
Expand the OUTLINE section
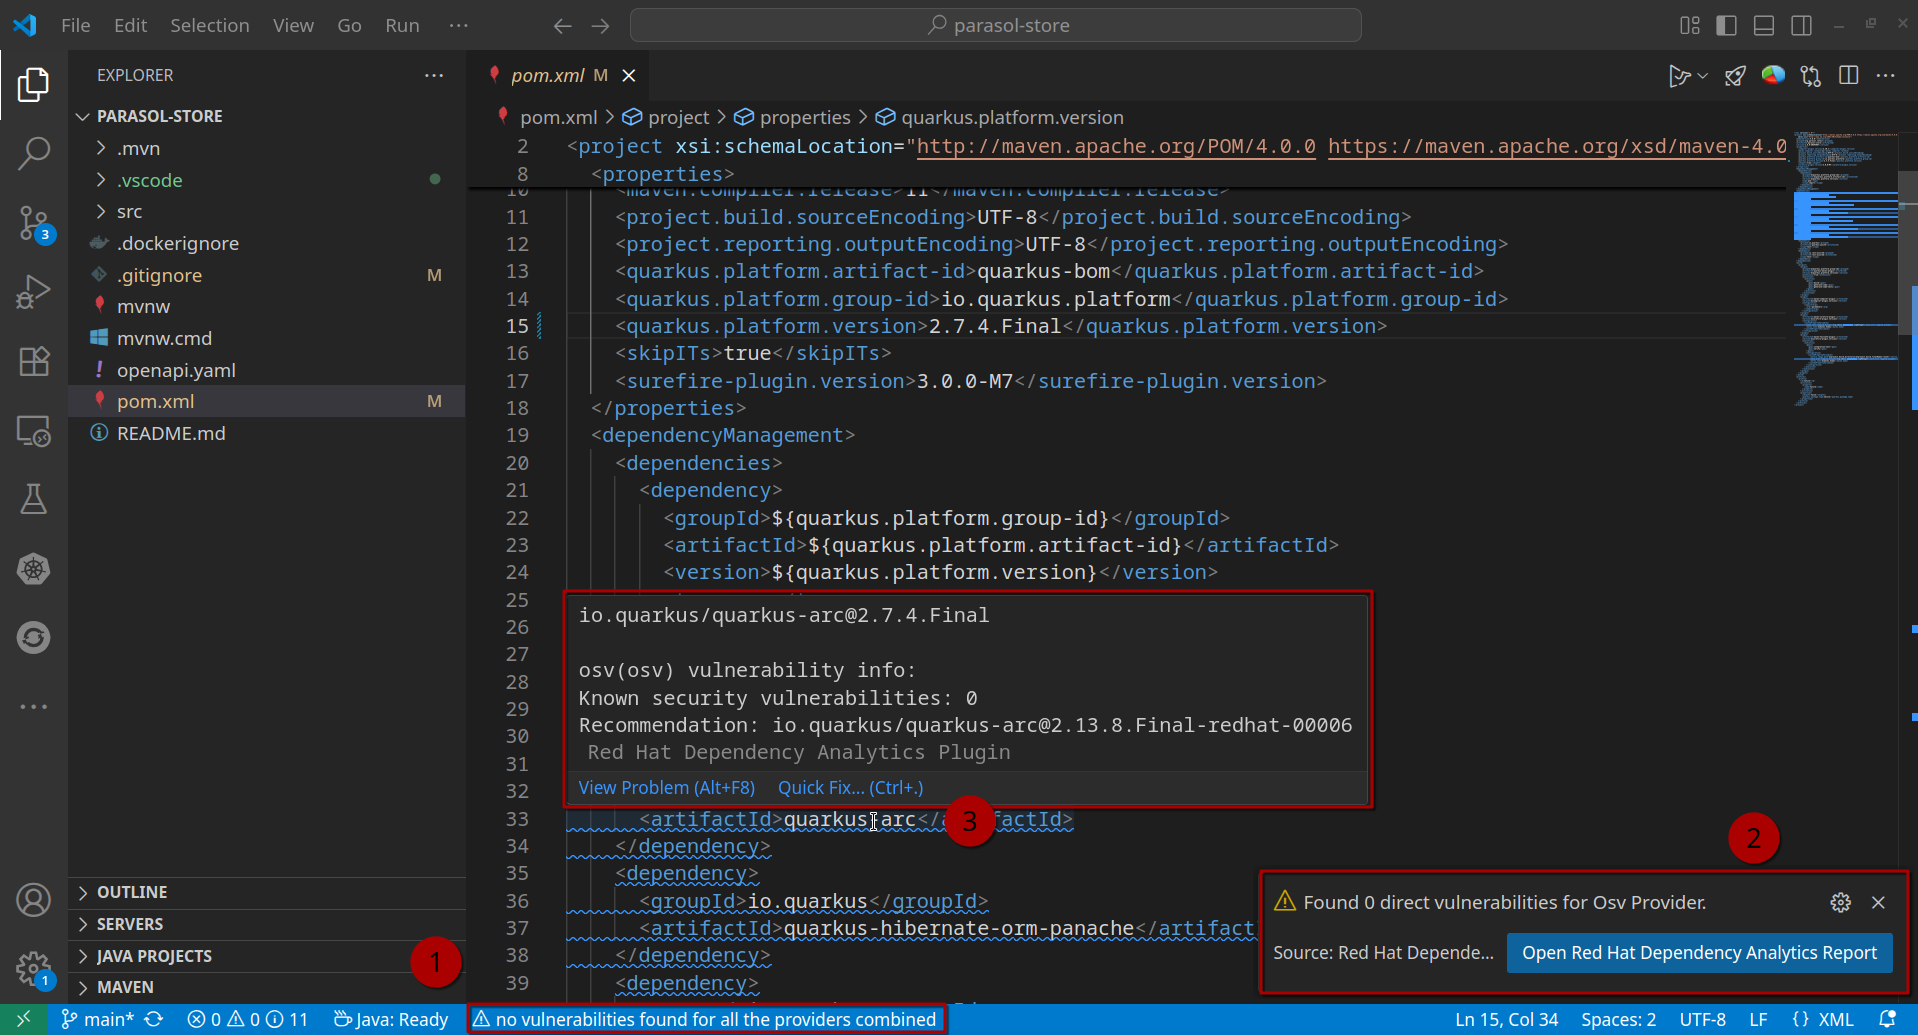pos(132,892)
